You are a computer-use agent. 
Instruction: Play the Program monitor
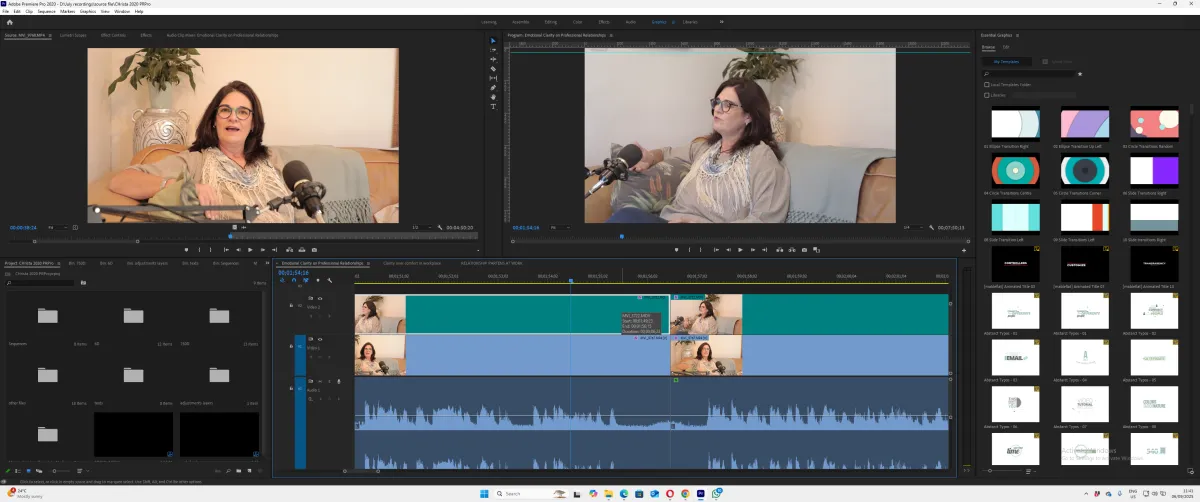740,249
